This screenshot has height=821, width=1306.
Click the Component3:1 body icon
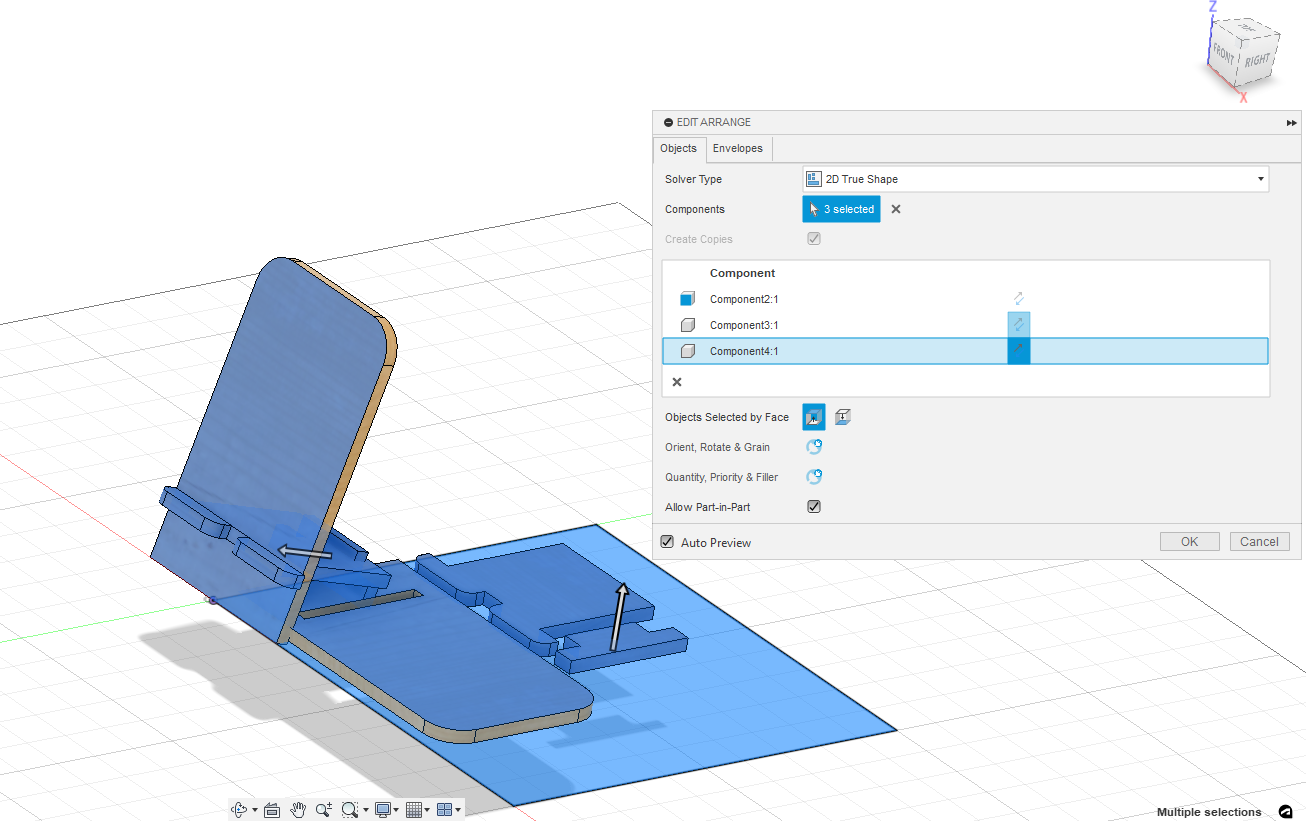pyautogui.click(x=687, y=325)
